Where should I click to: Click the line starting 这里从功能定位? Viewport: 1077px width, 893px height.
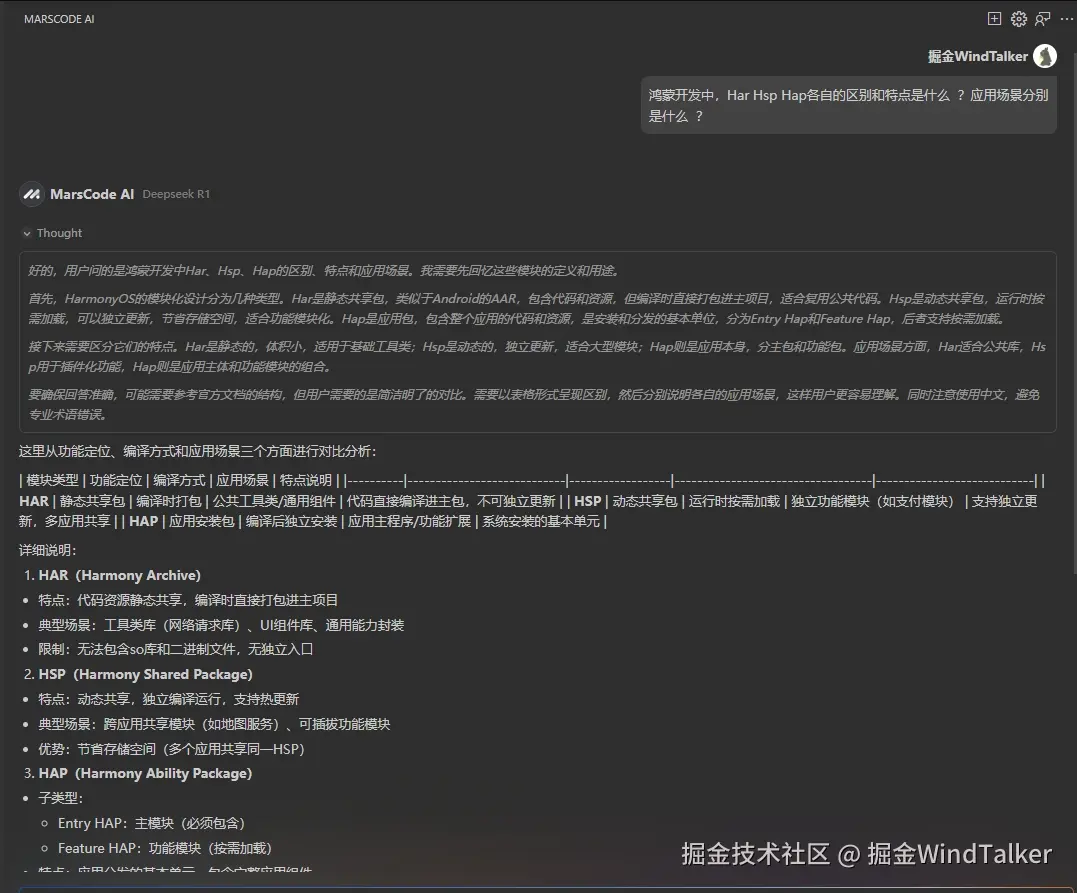pyautogui.click(x=198, y=451)
